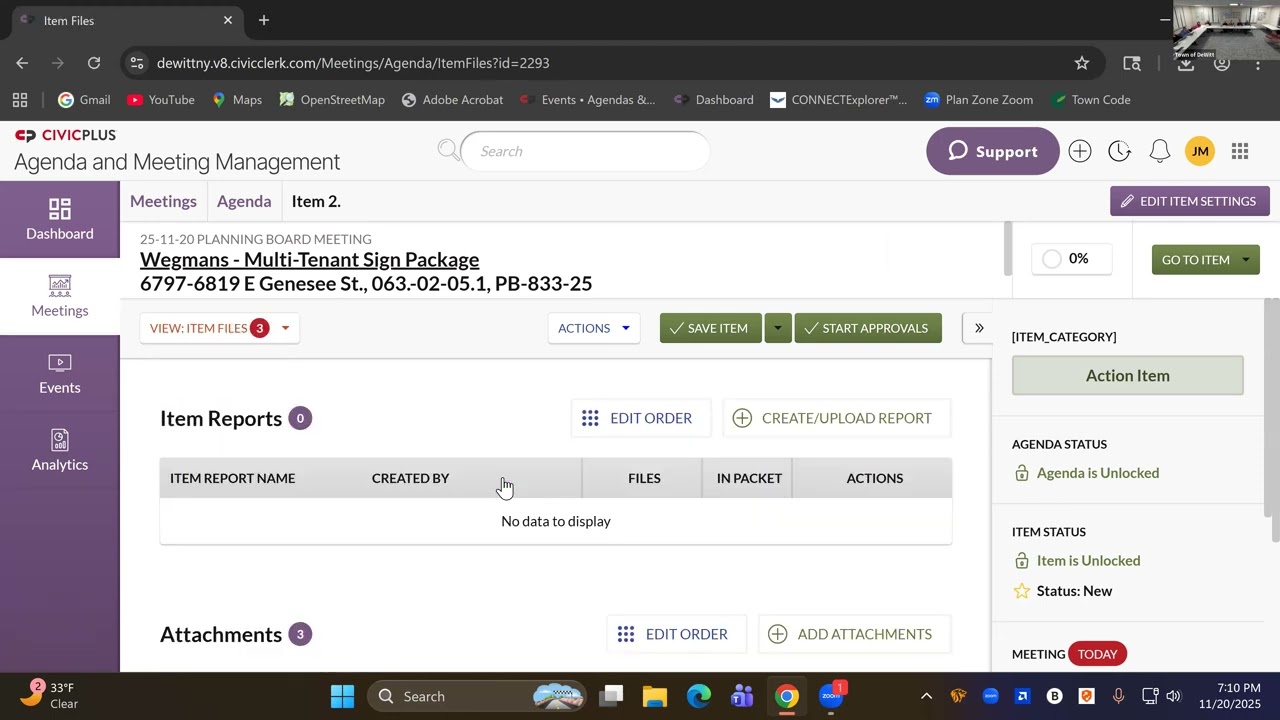This screenshot has width=1280, height=720.
Task: Show hidden system tray icons
Action: point(926,696)
